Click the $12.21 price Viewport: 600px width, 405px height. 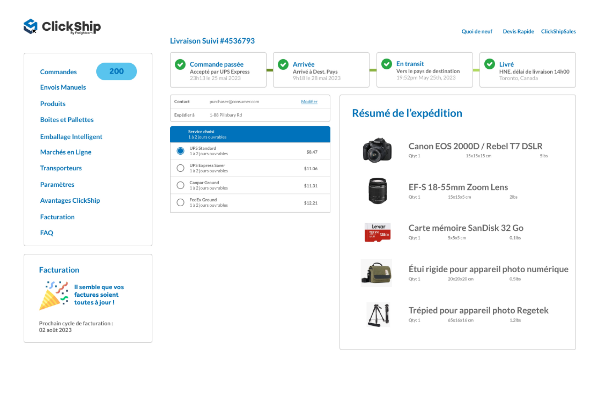[x=311, y=203]
